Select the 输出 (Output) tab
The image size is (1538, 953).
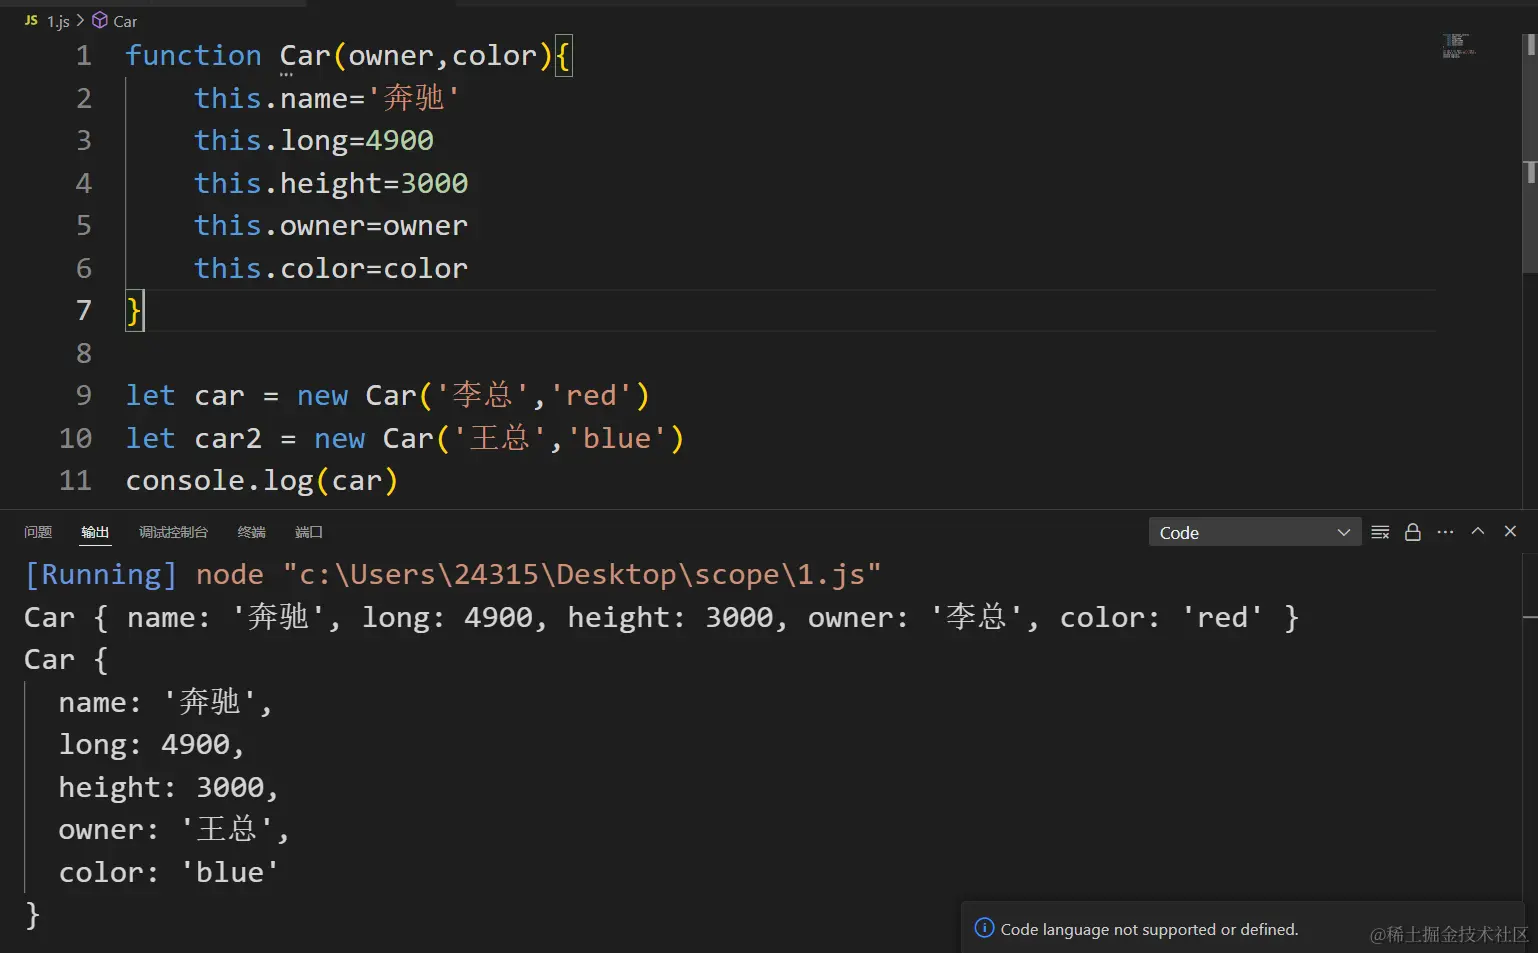click(x=95, y=532)
